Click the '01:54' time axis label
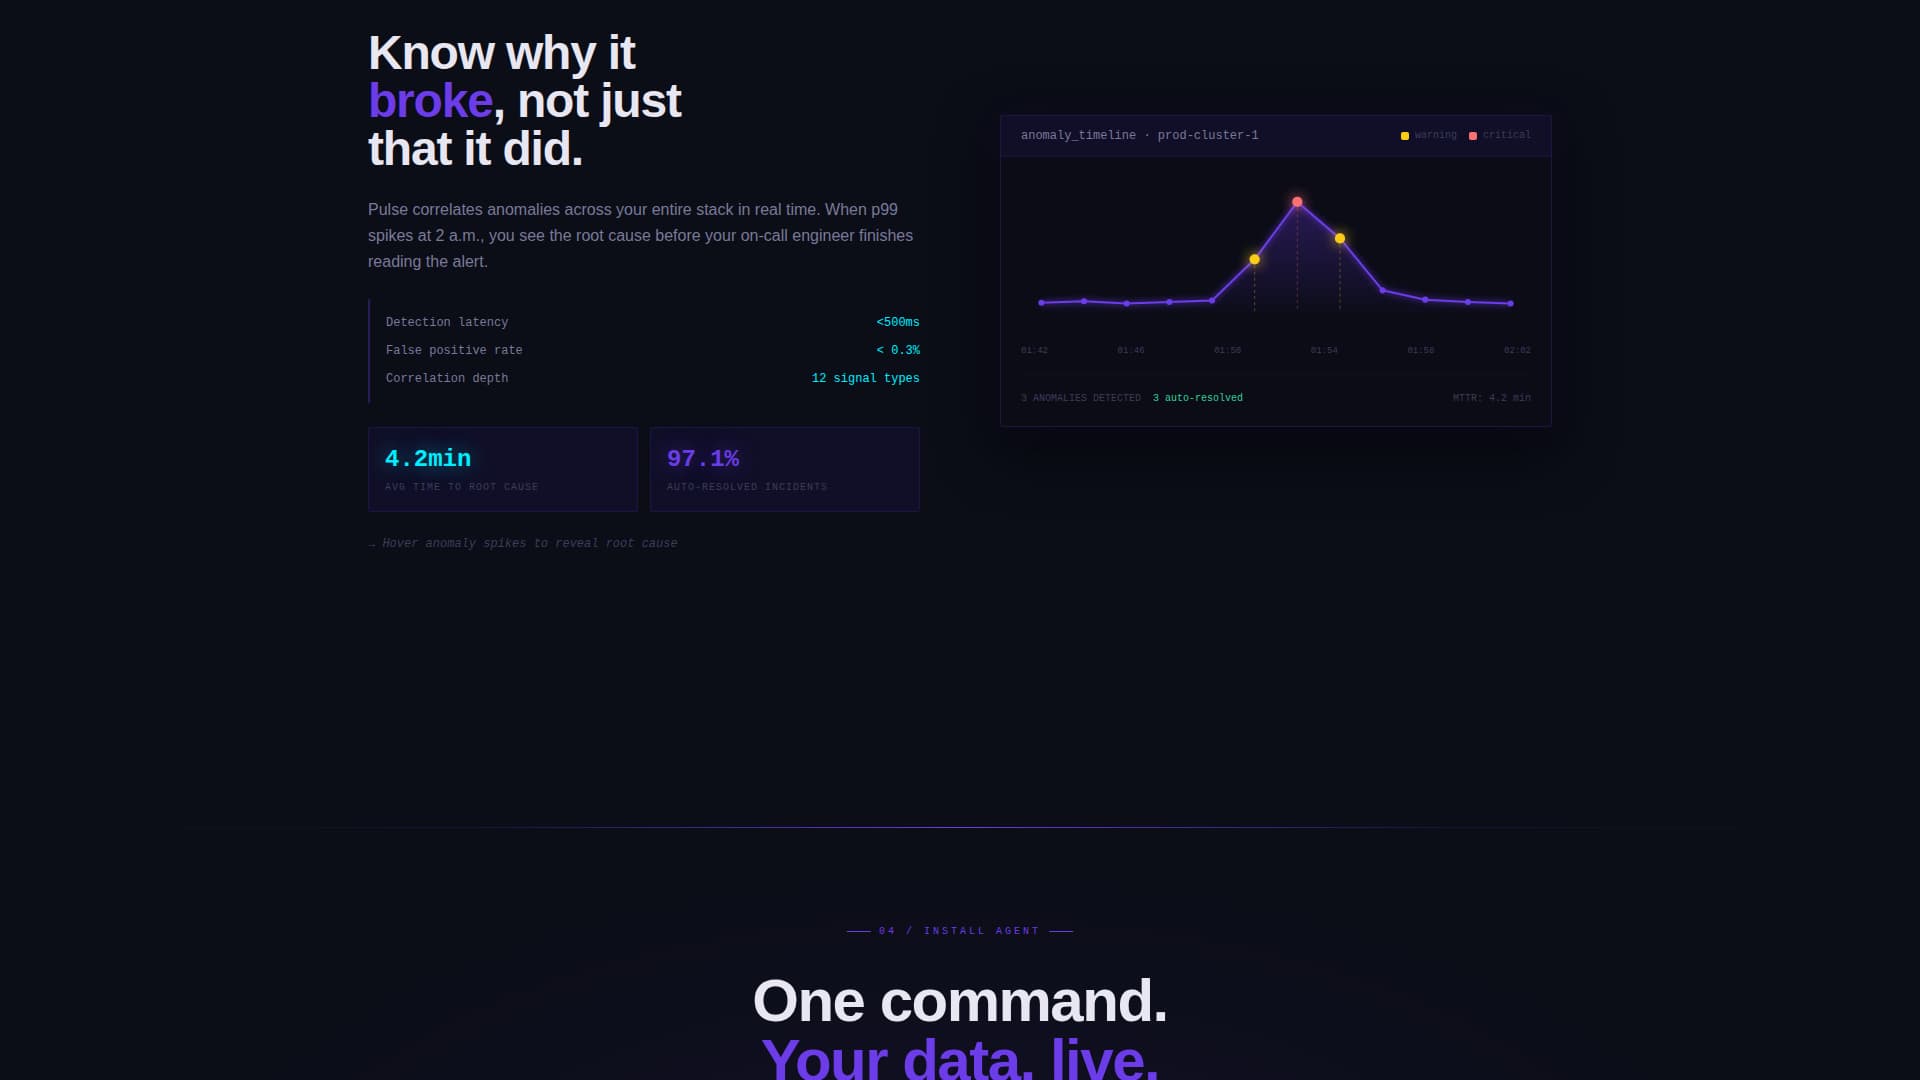Screen dimensions: 1920x1080 click(1324, 351)
